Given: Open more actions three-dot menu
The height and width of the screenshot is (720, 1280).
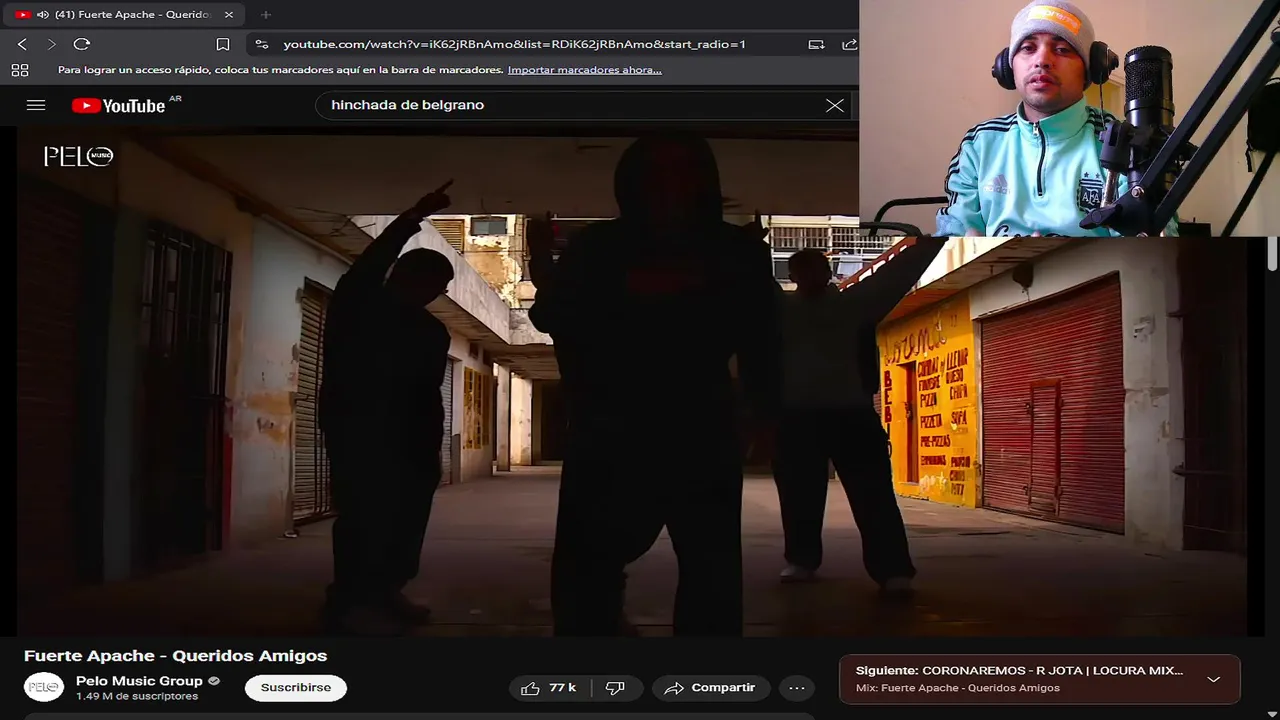Looking at the screenshot, I should click(797, 688).
